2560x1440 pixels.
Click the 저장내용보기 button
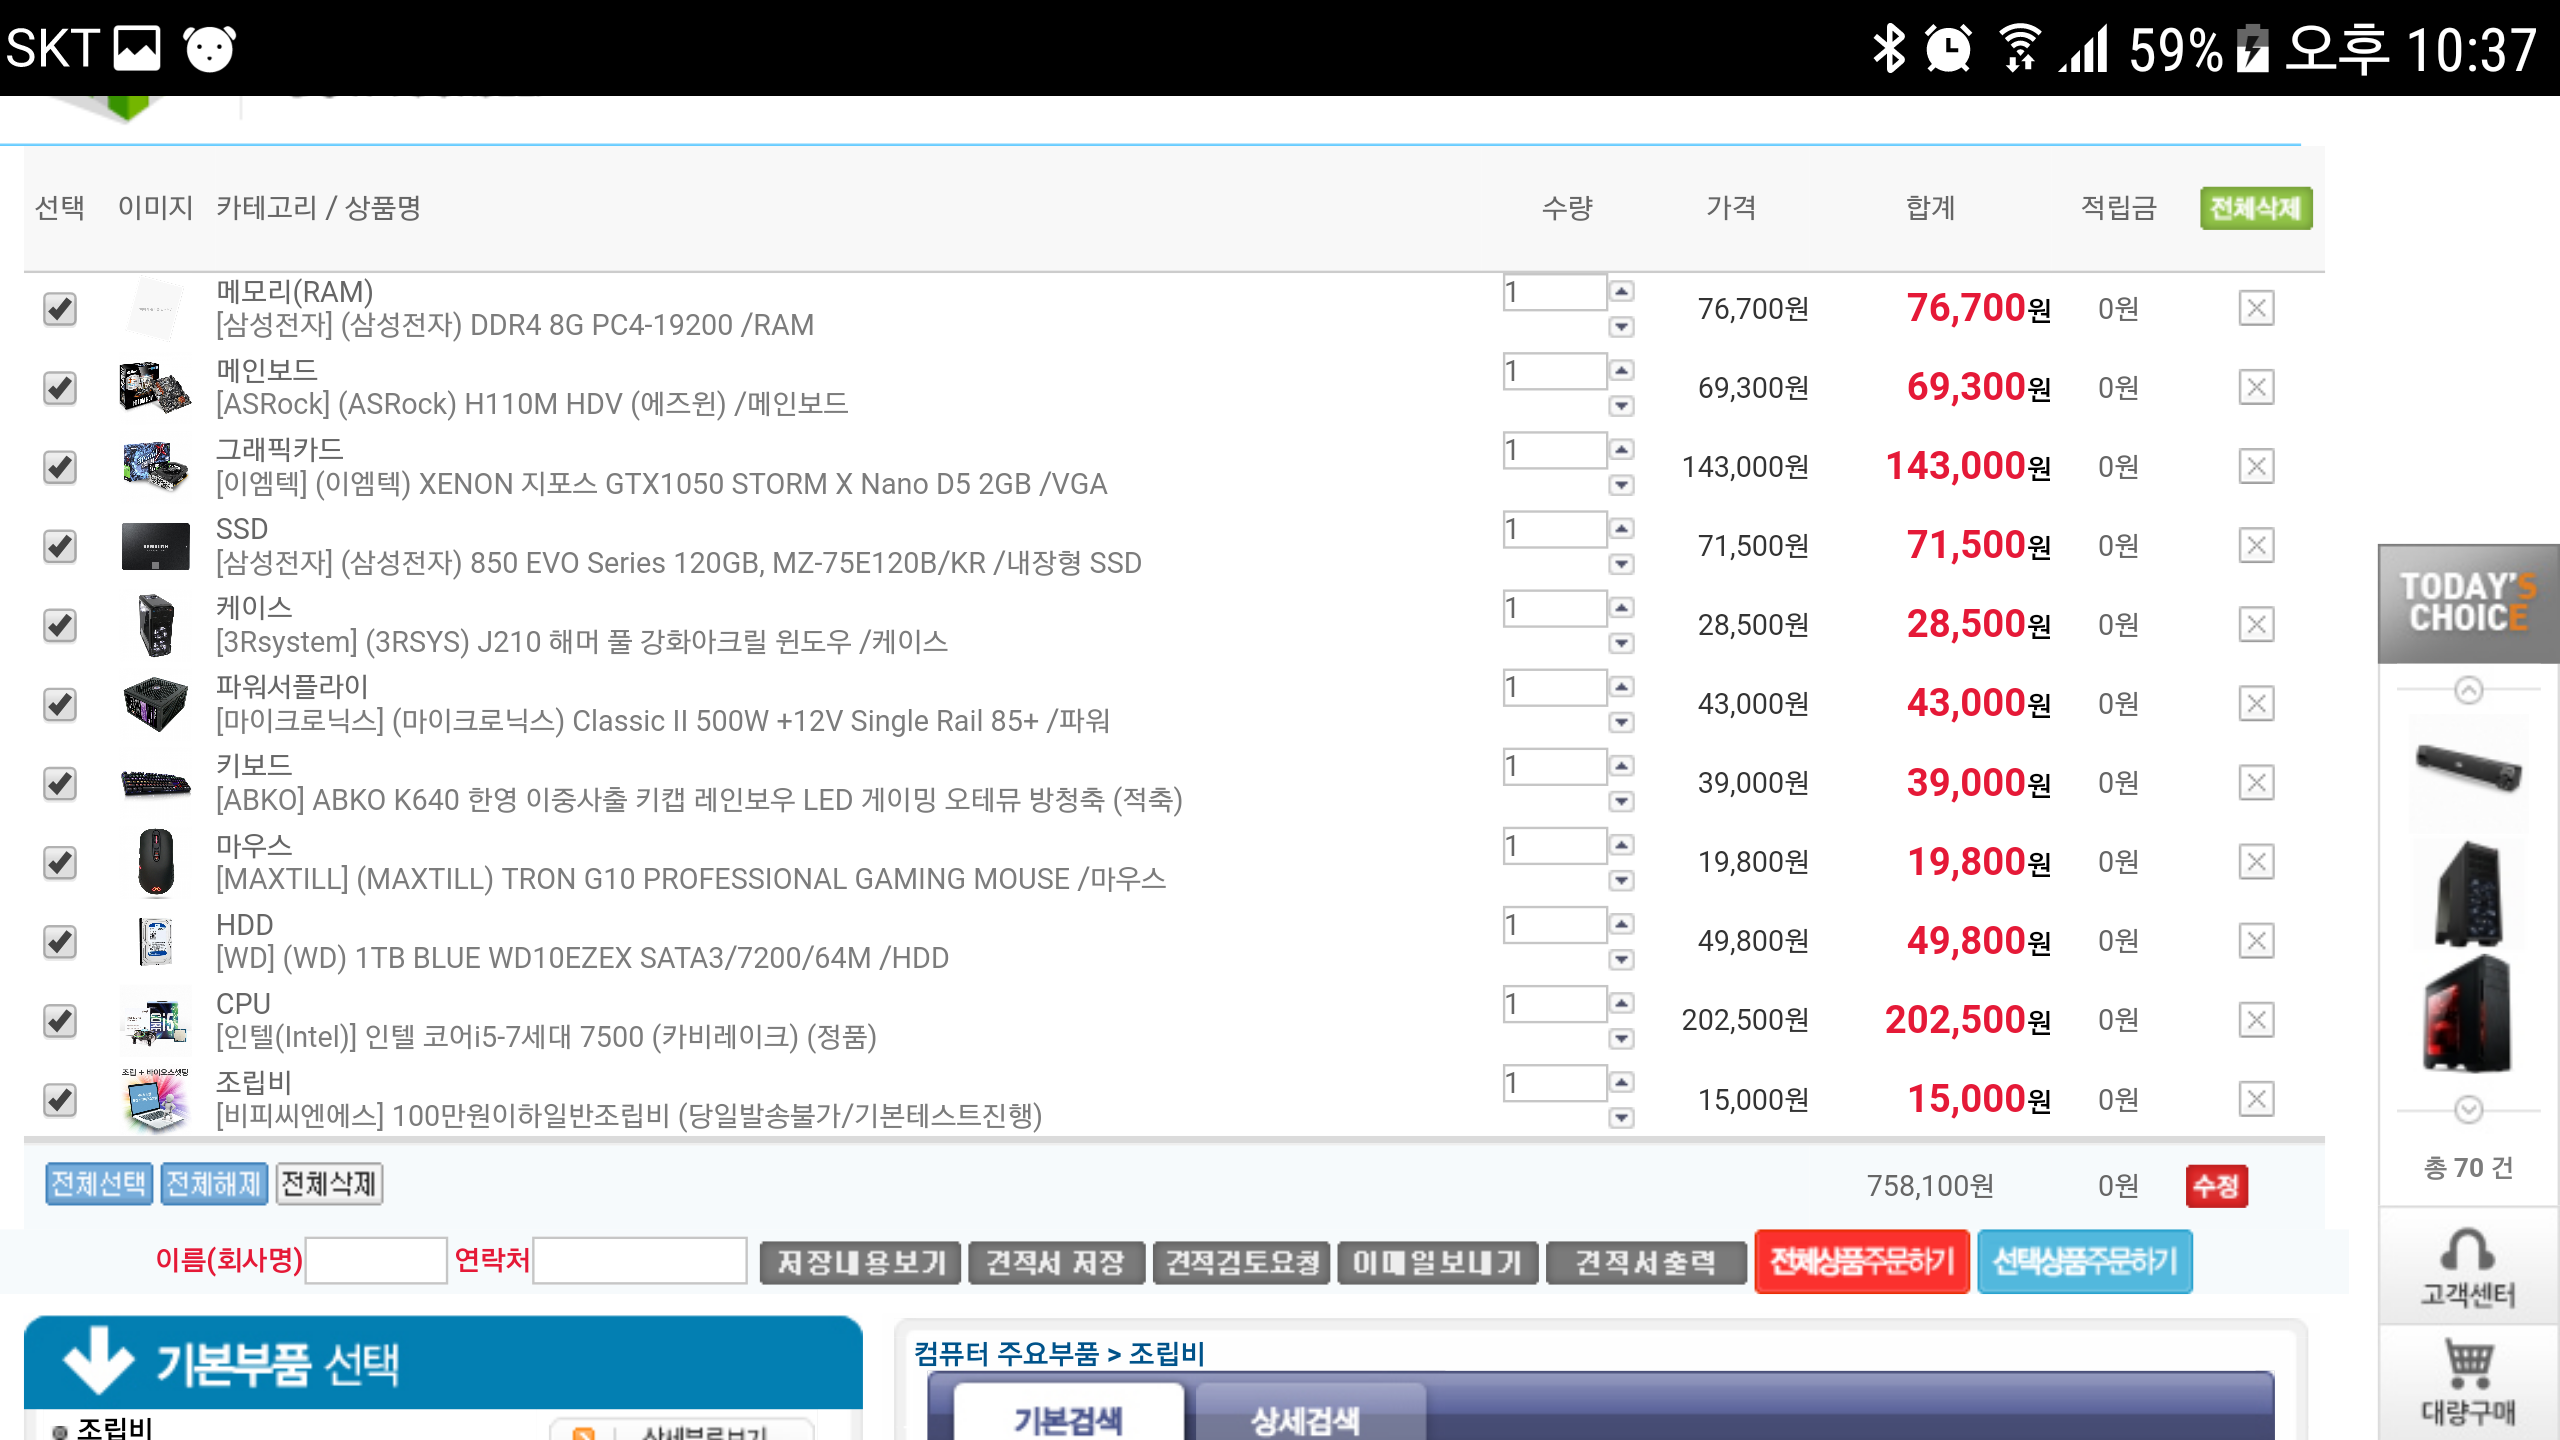860,1263
